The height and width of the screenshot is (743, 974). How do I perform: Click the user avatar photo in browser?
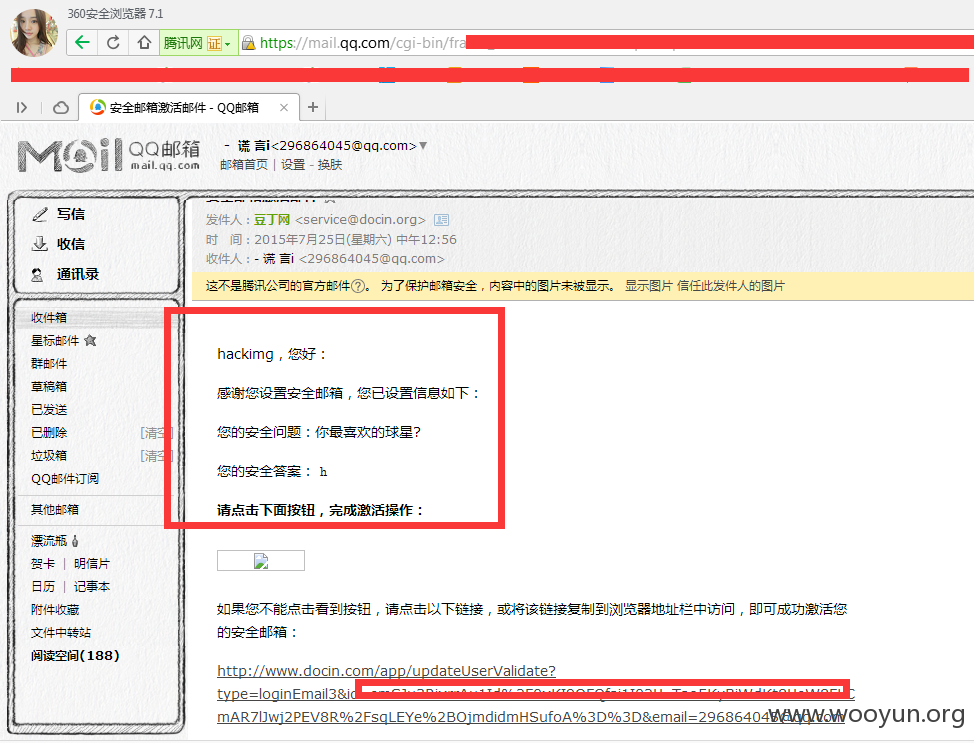pos(34,32)
